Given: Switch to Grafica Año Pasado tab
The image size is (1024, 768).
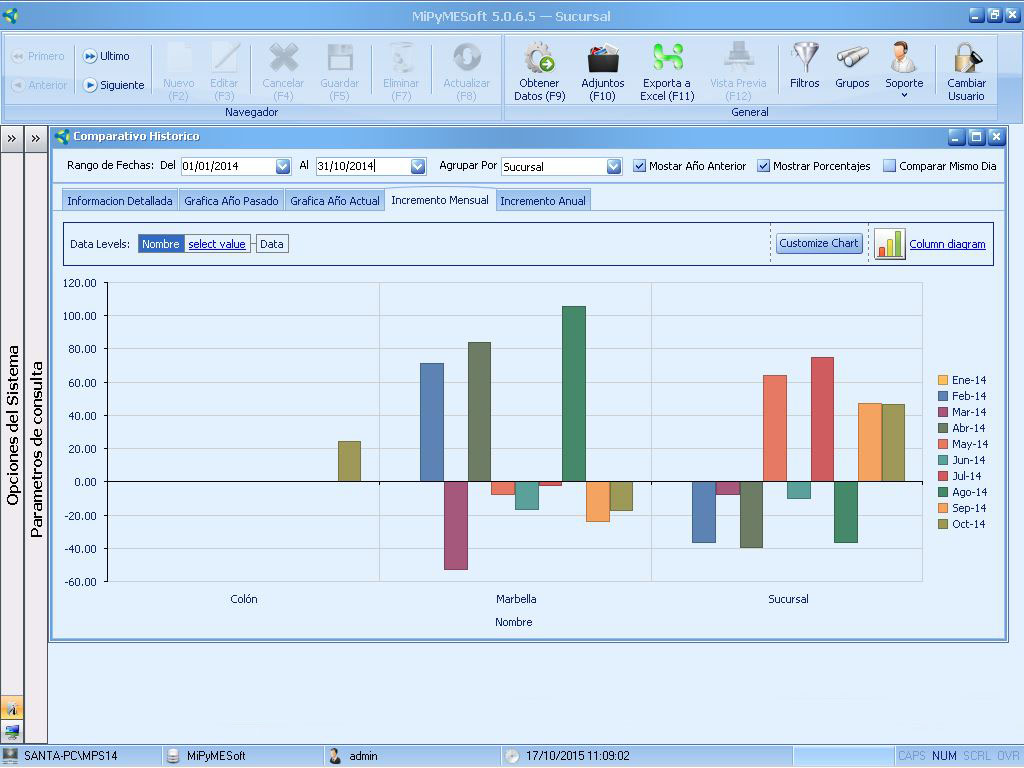Looking at the screenshot, I should 231,201.
